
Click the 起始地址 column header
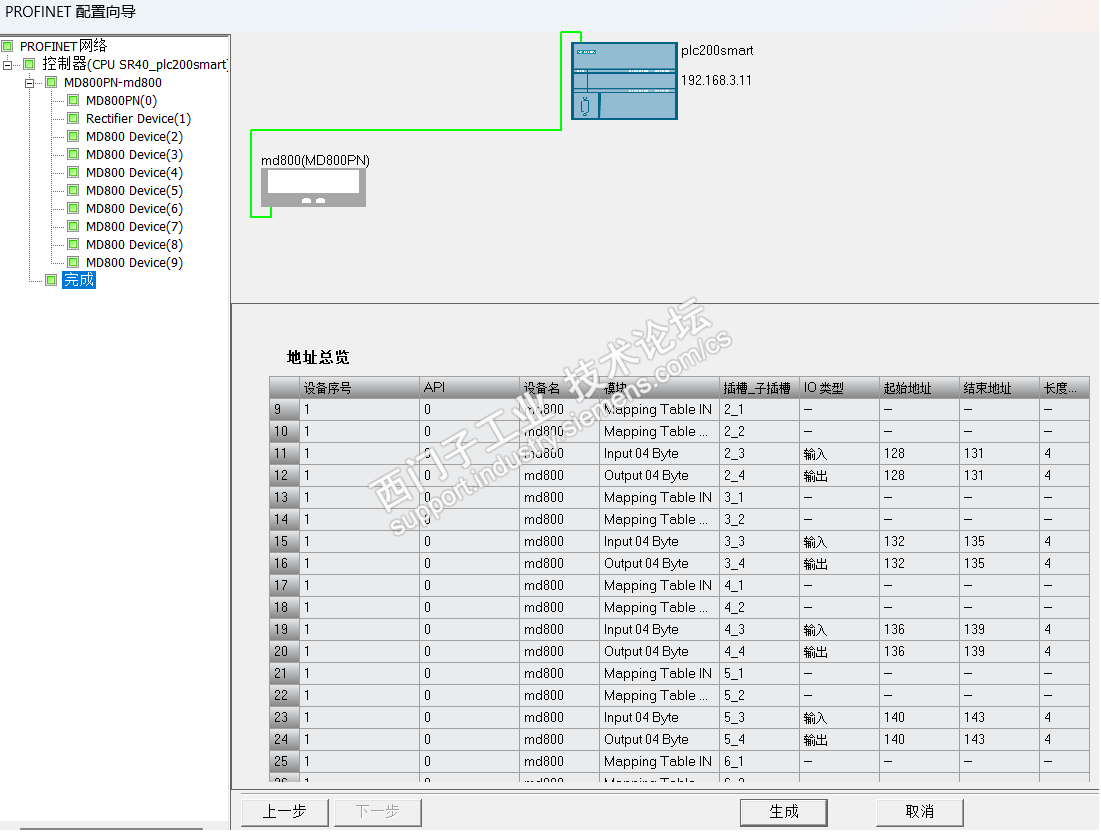[919, 388]
